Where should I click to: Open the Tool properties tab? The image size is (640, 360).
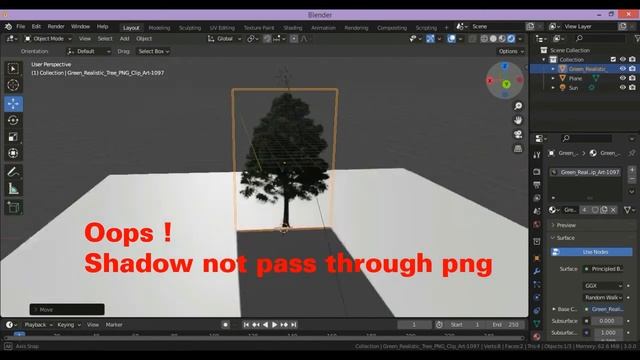click(x=537, y=155)
